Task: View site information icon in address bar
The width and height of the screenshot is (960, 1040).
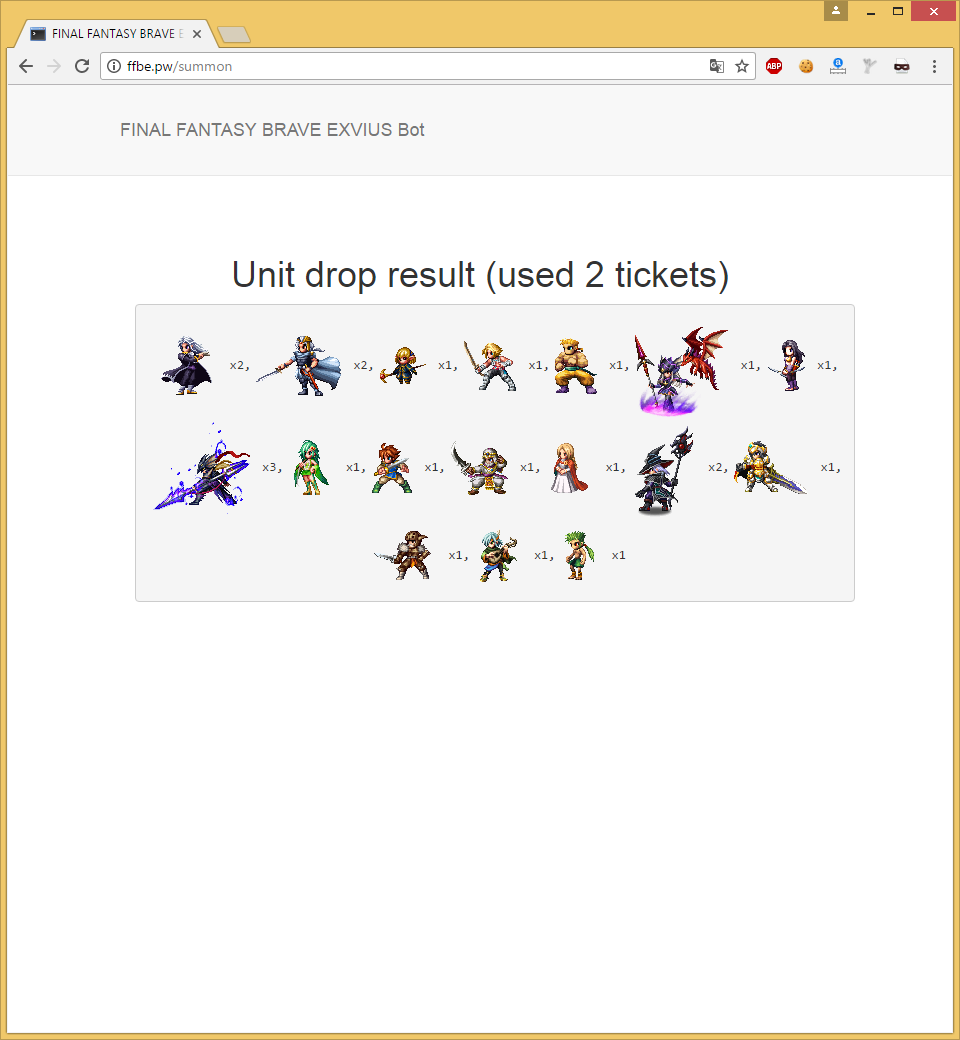Action: [114, 66]
